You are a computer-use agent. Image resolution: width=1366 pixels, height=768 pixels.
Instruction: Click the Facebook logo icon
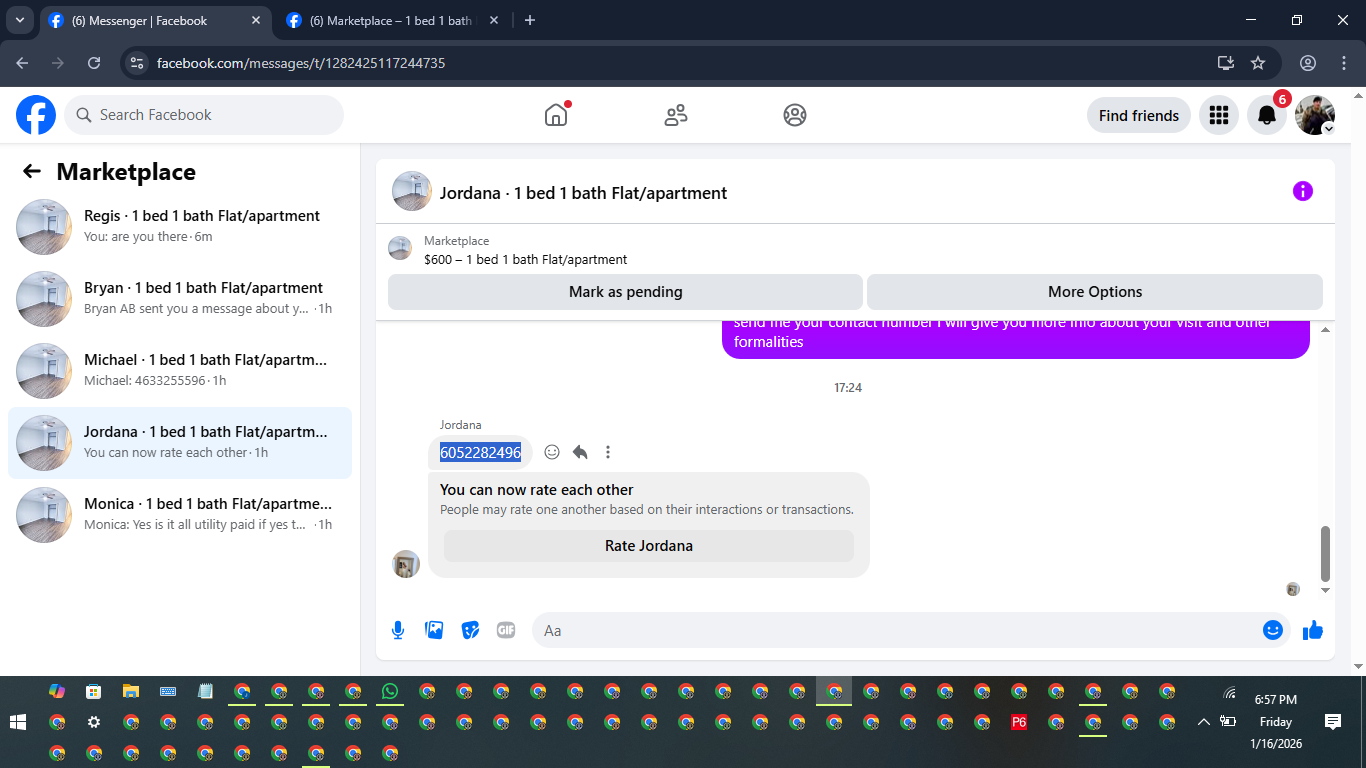36,115
